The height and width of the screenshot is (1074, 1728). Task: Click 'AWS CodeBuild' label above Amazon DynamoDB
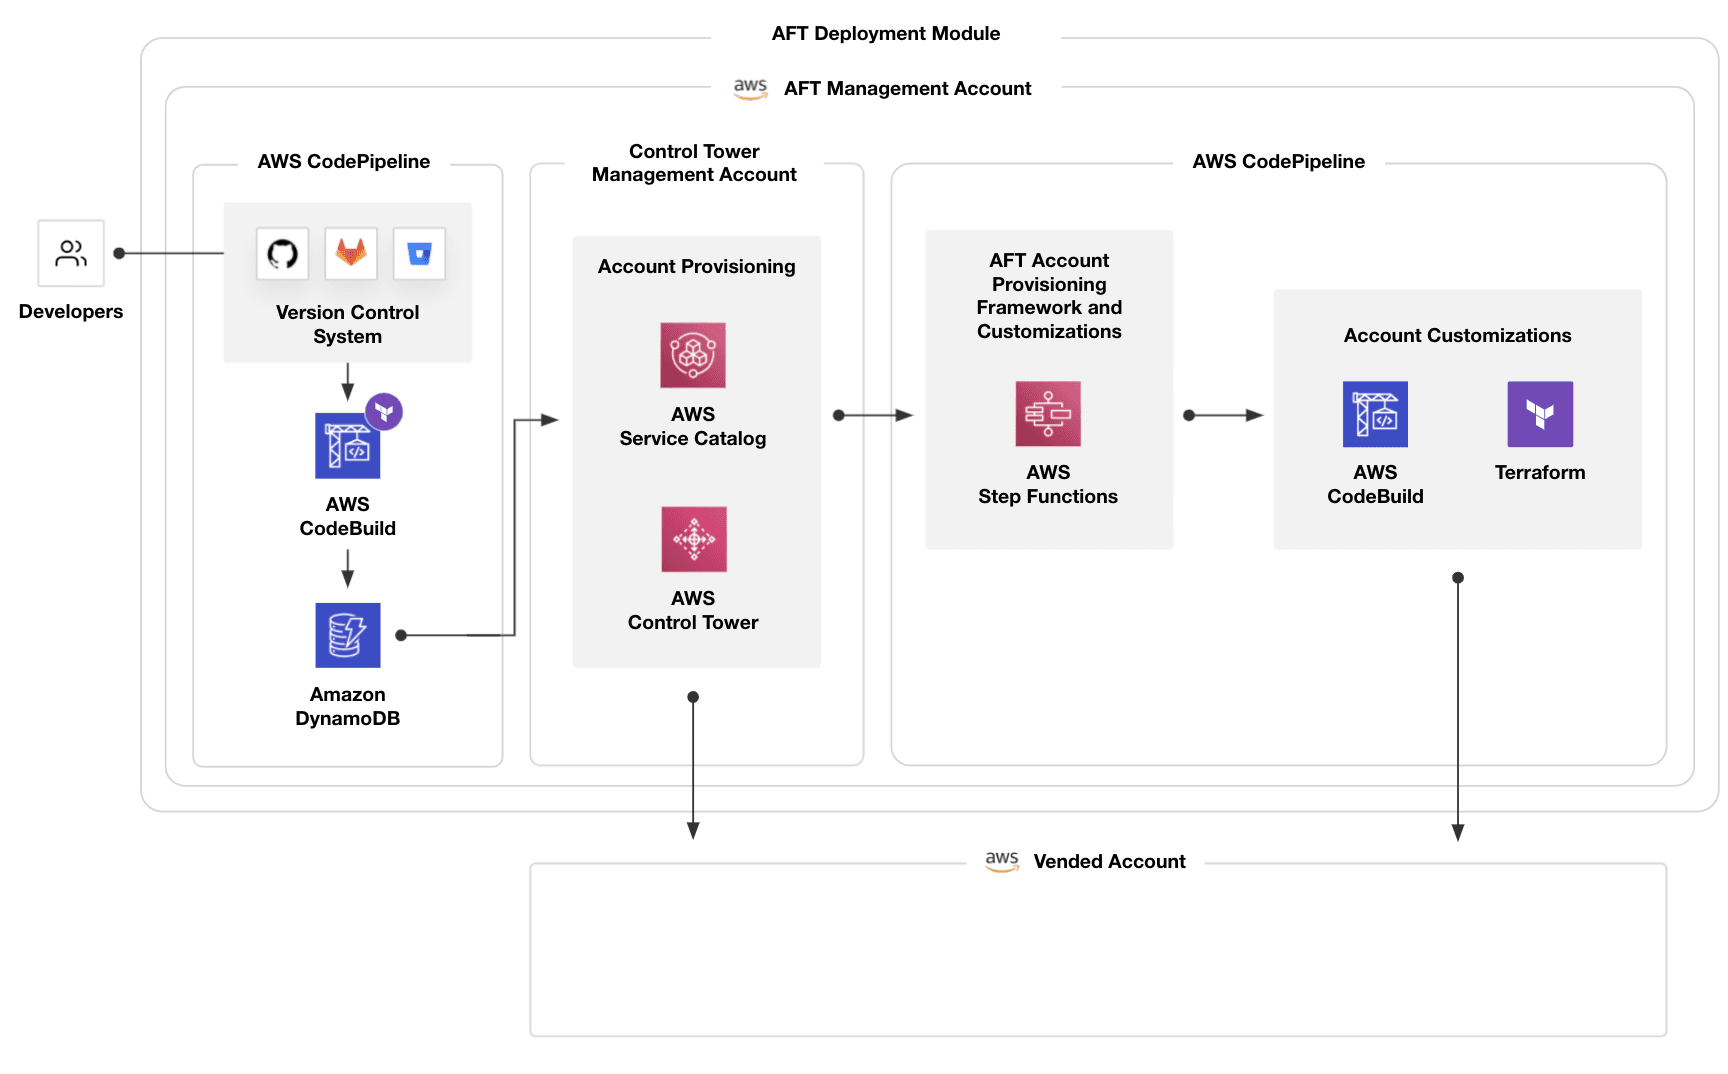tap(348, 516)
